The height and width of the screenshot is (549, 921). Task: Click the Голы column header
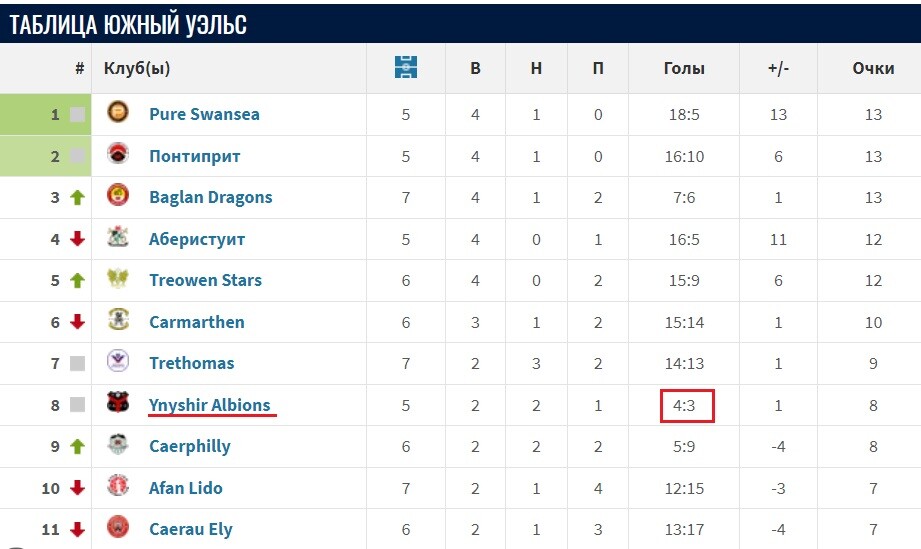pyautogui.click(x=684, y=69)
